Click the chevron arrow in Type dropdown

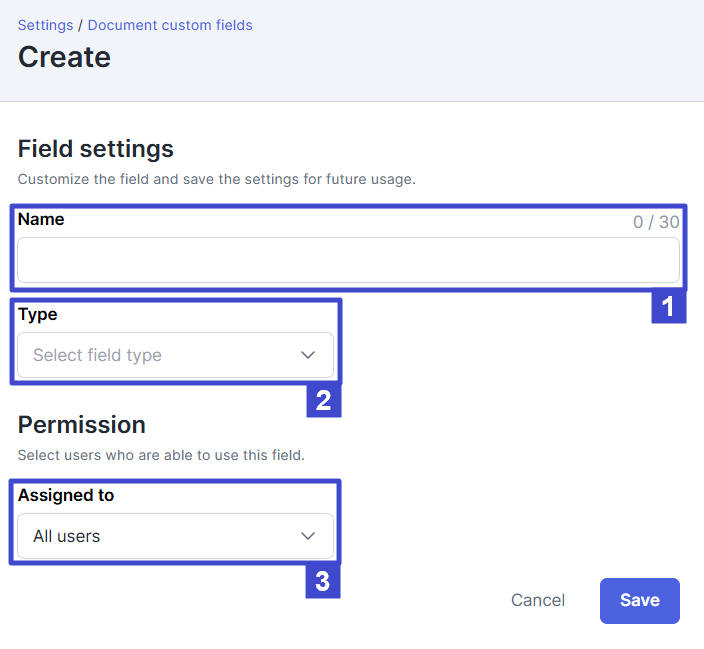(308, 355)
